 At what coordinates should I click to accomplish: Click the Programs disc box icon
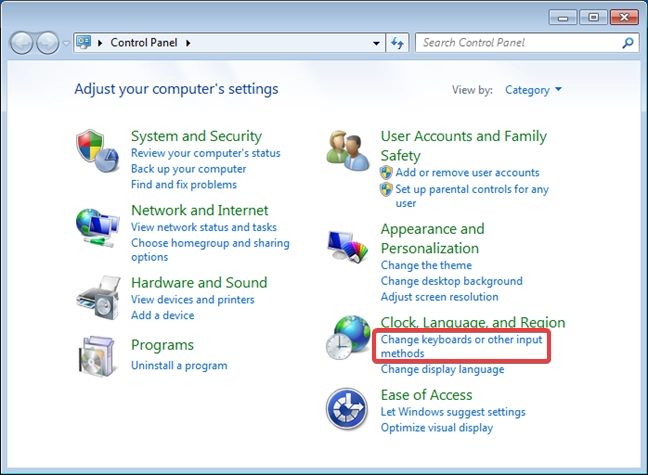pos(97,356)
